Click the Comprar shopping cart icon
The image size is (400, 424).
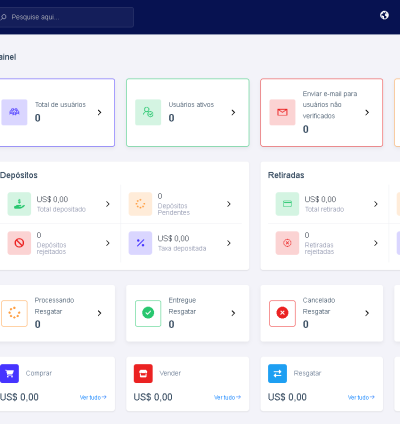(x=9, y=373)
